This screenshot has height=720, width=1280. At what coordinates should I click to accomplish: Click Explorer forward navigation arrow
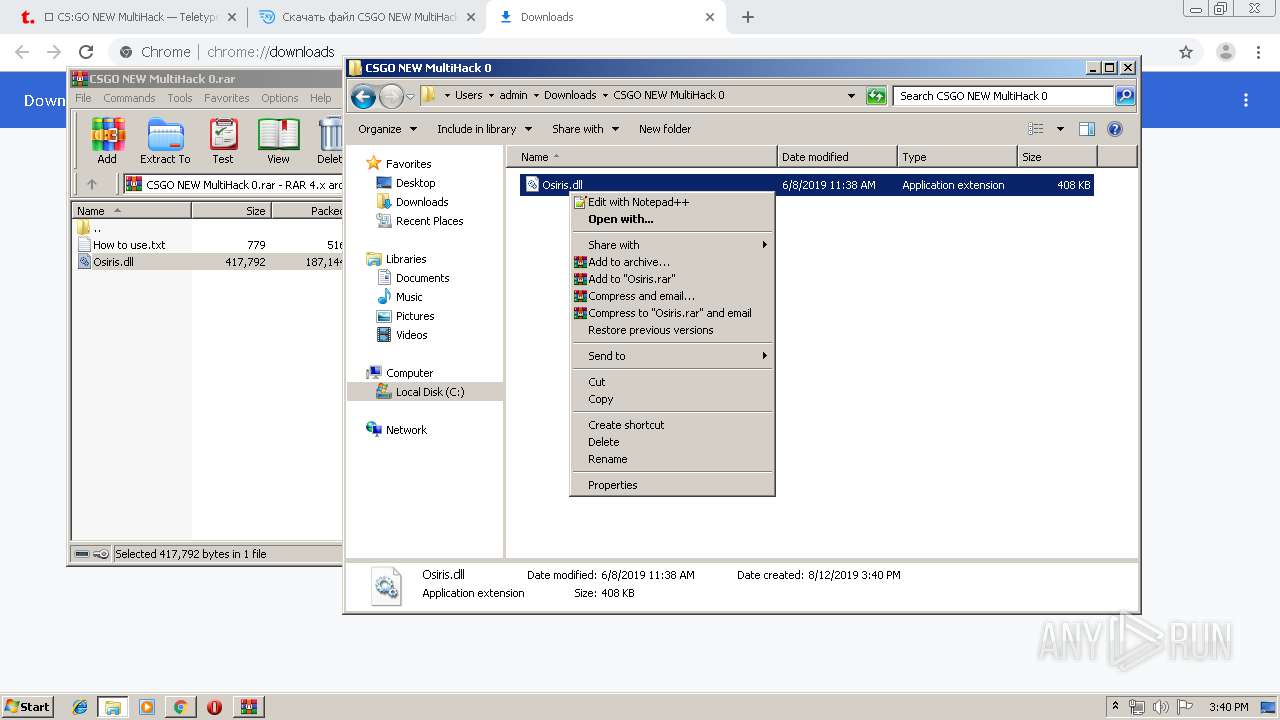point(391,96)
